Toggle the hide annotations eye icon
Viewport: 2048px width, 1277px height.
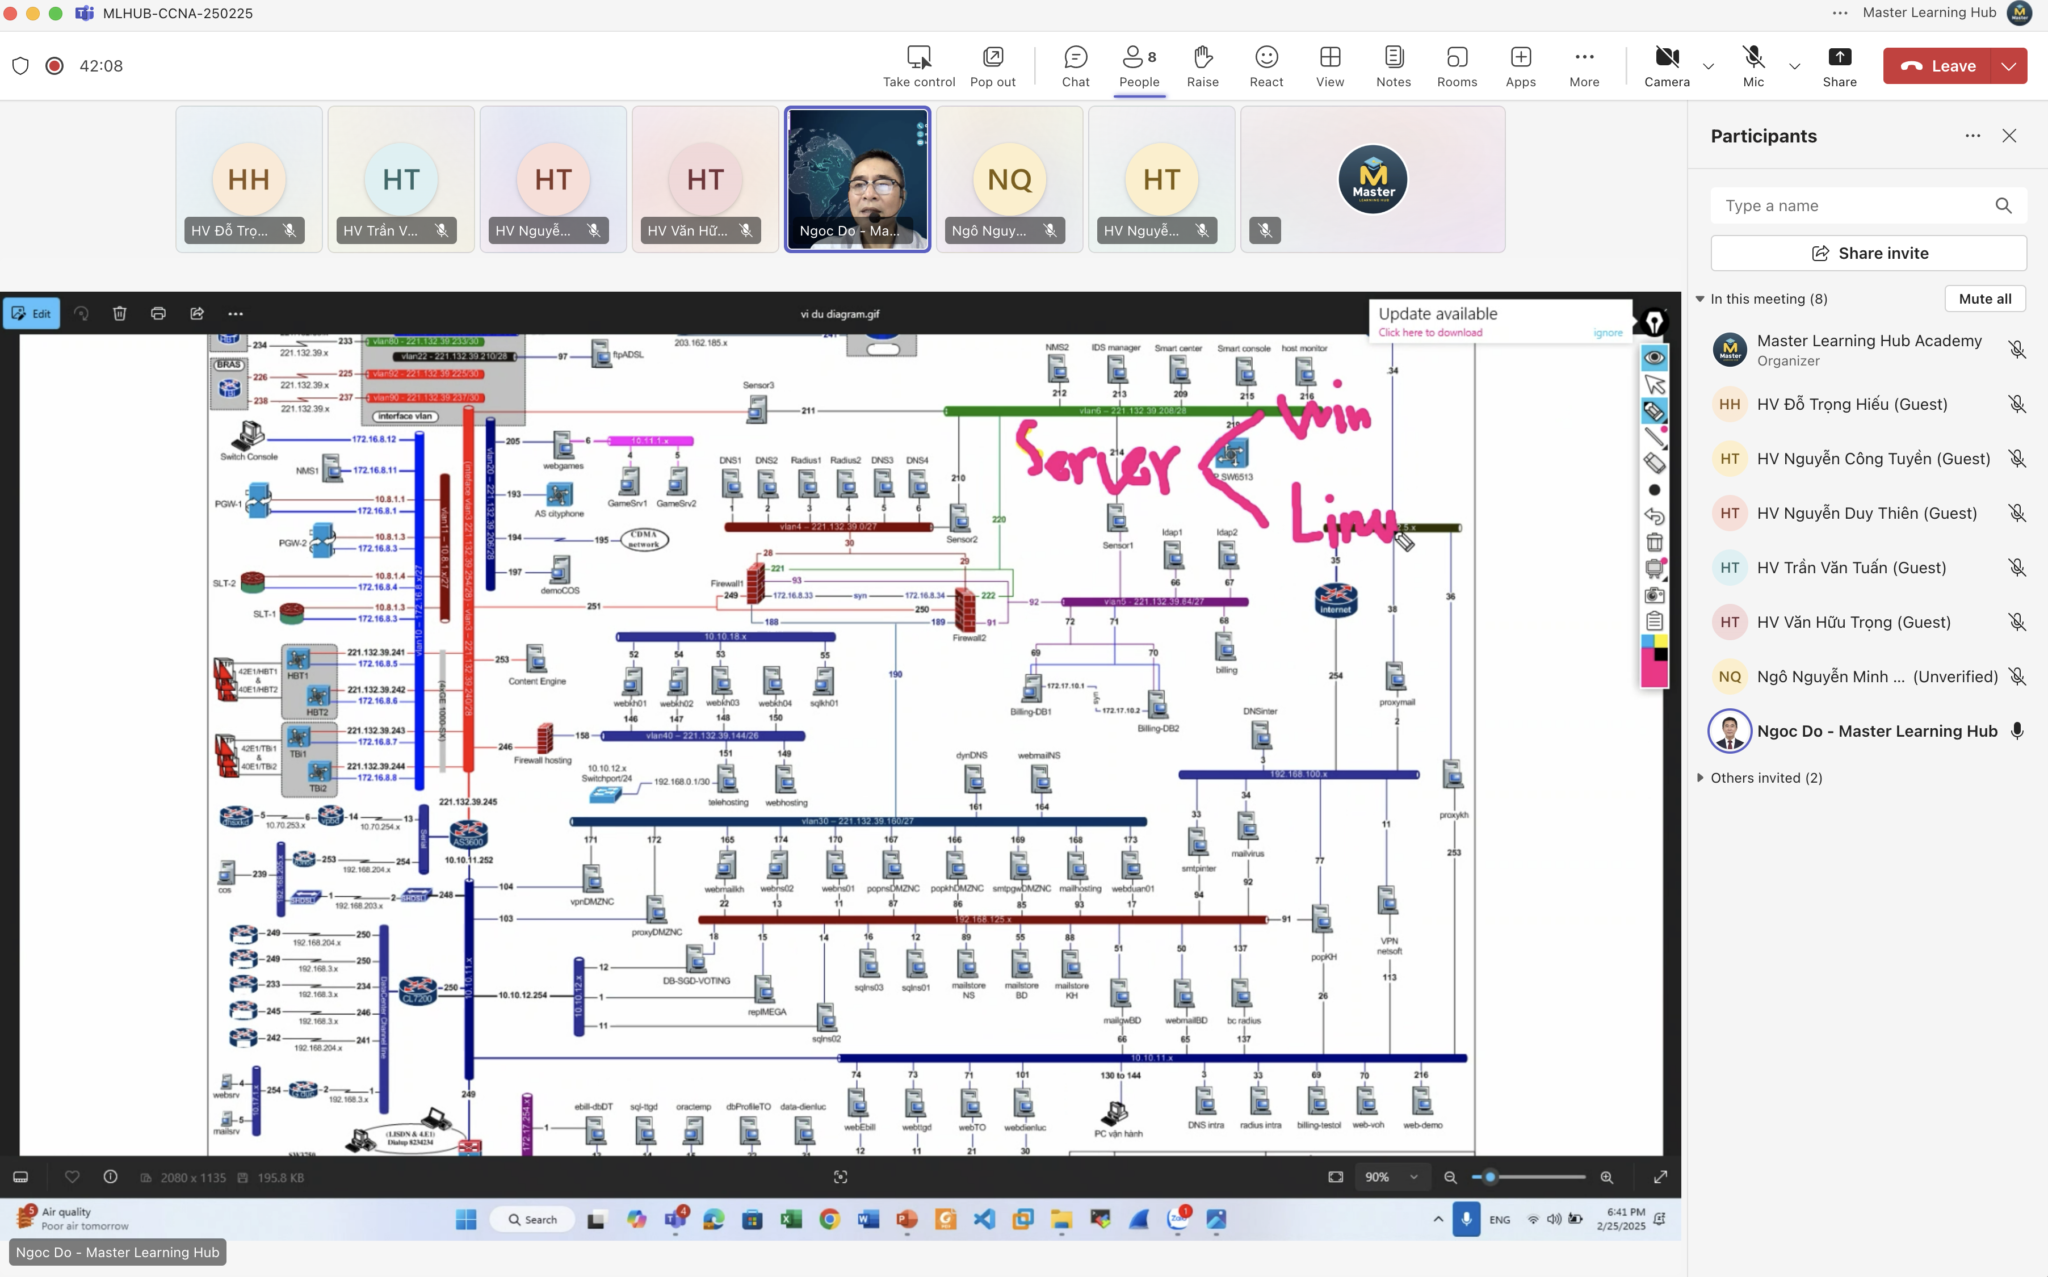(x=1654, y=358)
